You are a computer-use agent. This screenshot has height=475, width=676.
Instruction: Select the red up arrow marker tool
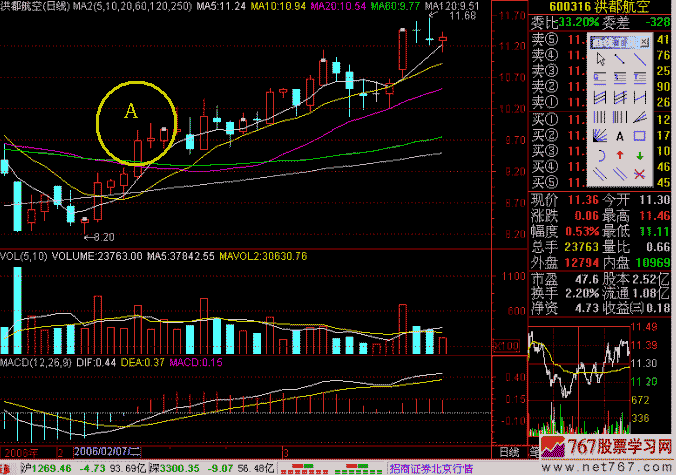pos(619,155)
